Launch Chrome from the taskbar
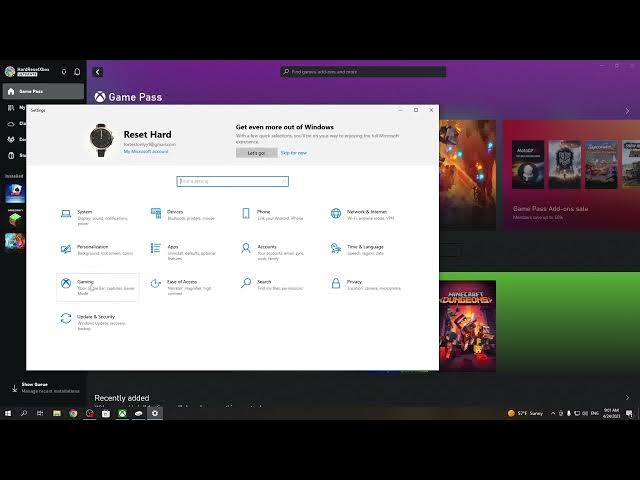640x480 pixels. coord(73,413)
